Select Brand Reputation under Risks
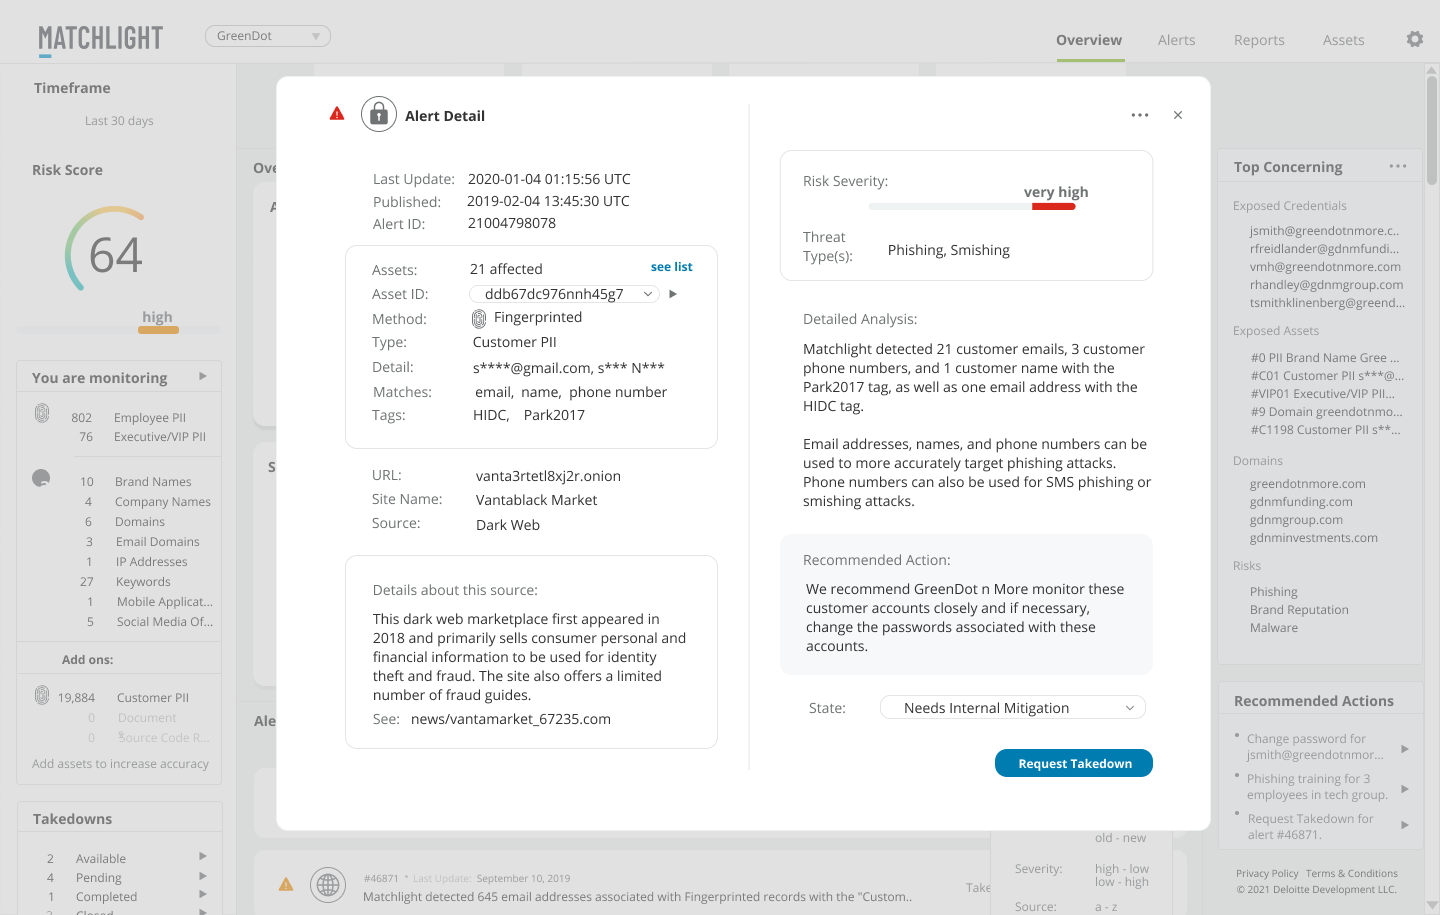This screenshot has height=915, width=1440. click(x=1299, y=610)
